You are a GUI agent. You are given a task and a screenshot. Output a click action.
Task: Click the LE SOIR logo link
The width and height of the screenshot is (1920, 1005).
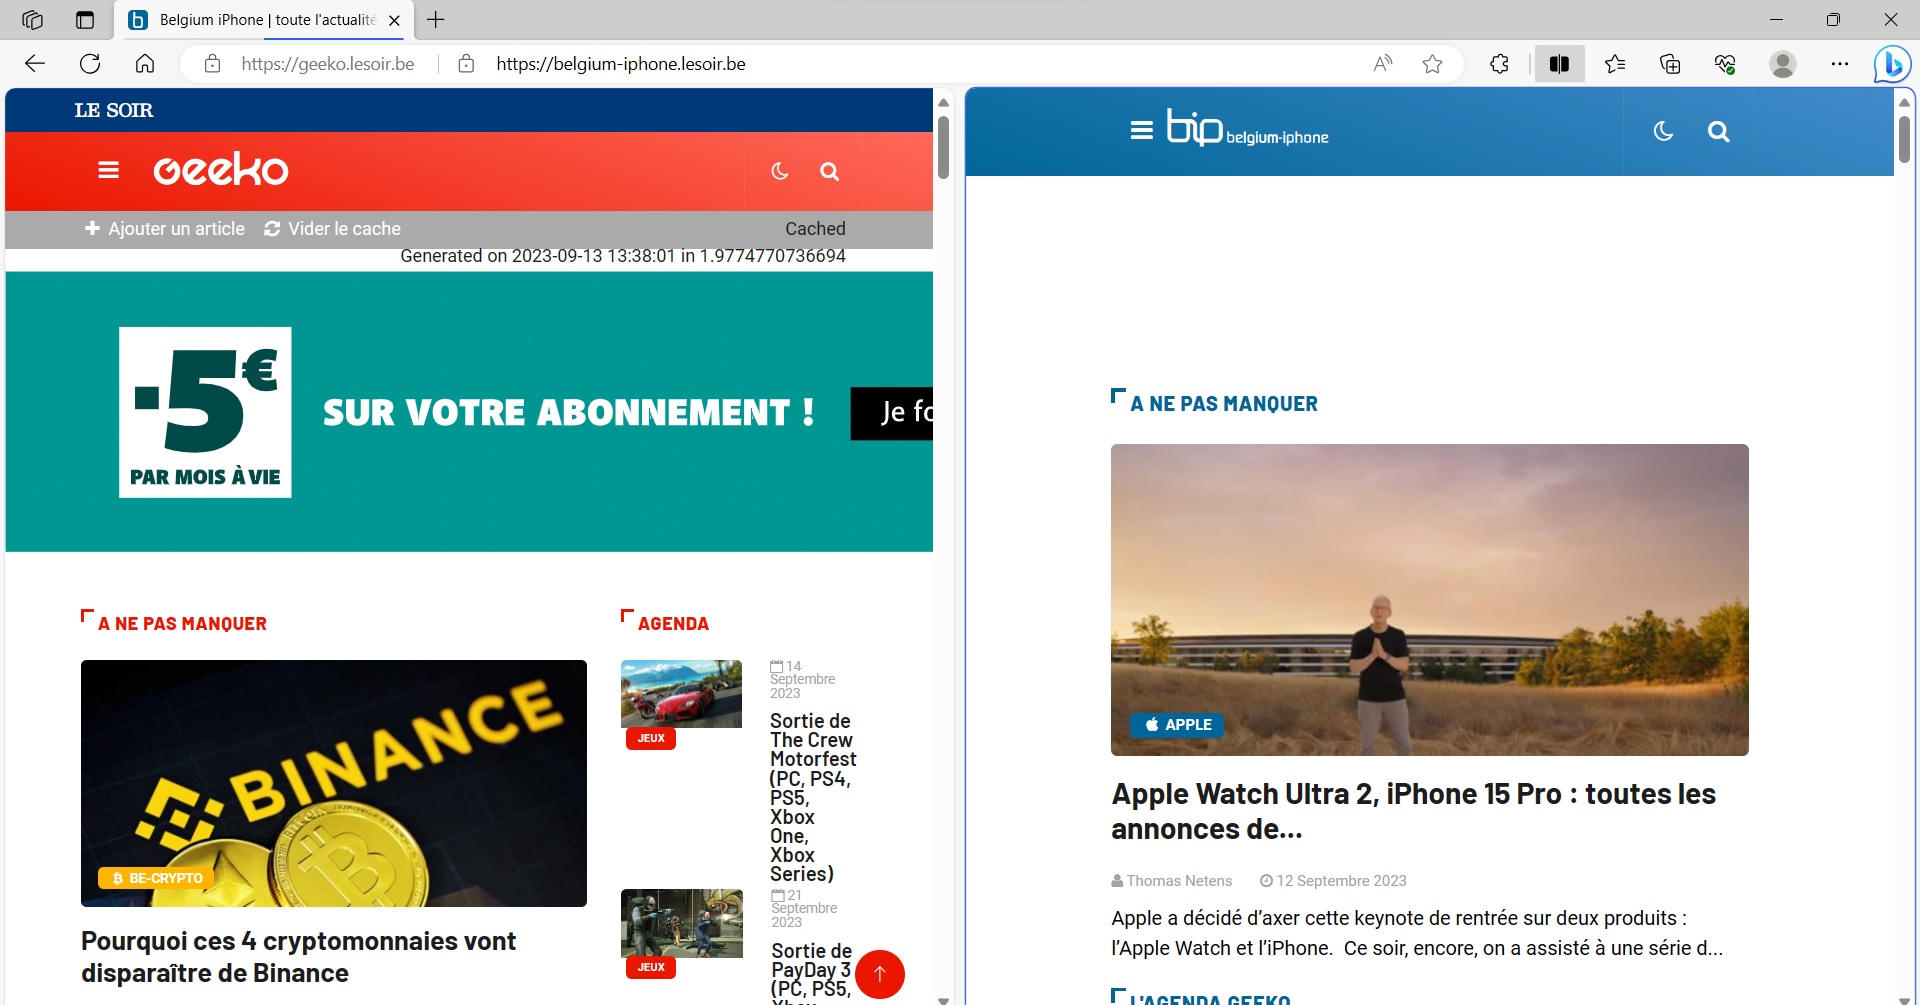click(x=114, y=110)
